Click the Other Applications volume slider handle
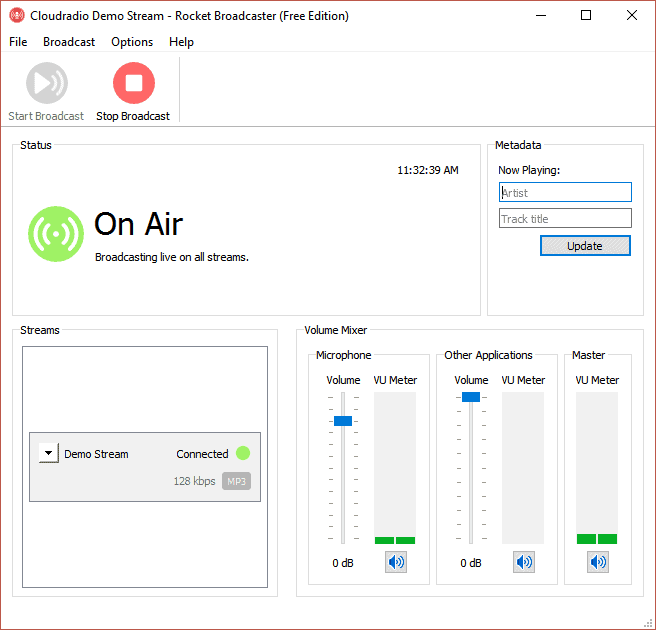The image size is (656, 630). click(x=471, y=397)
